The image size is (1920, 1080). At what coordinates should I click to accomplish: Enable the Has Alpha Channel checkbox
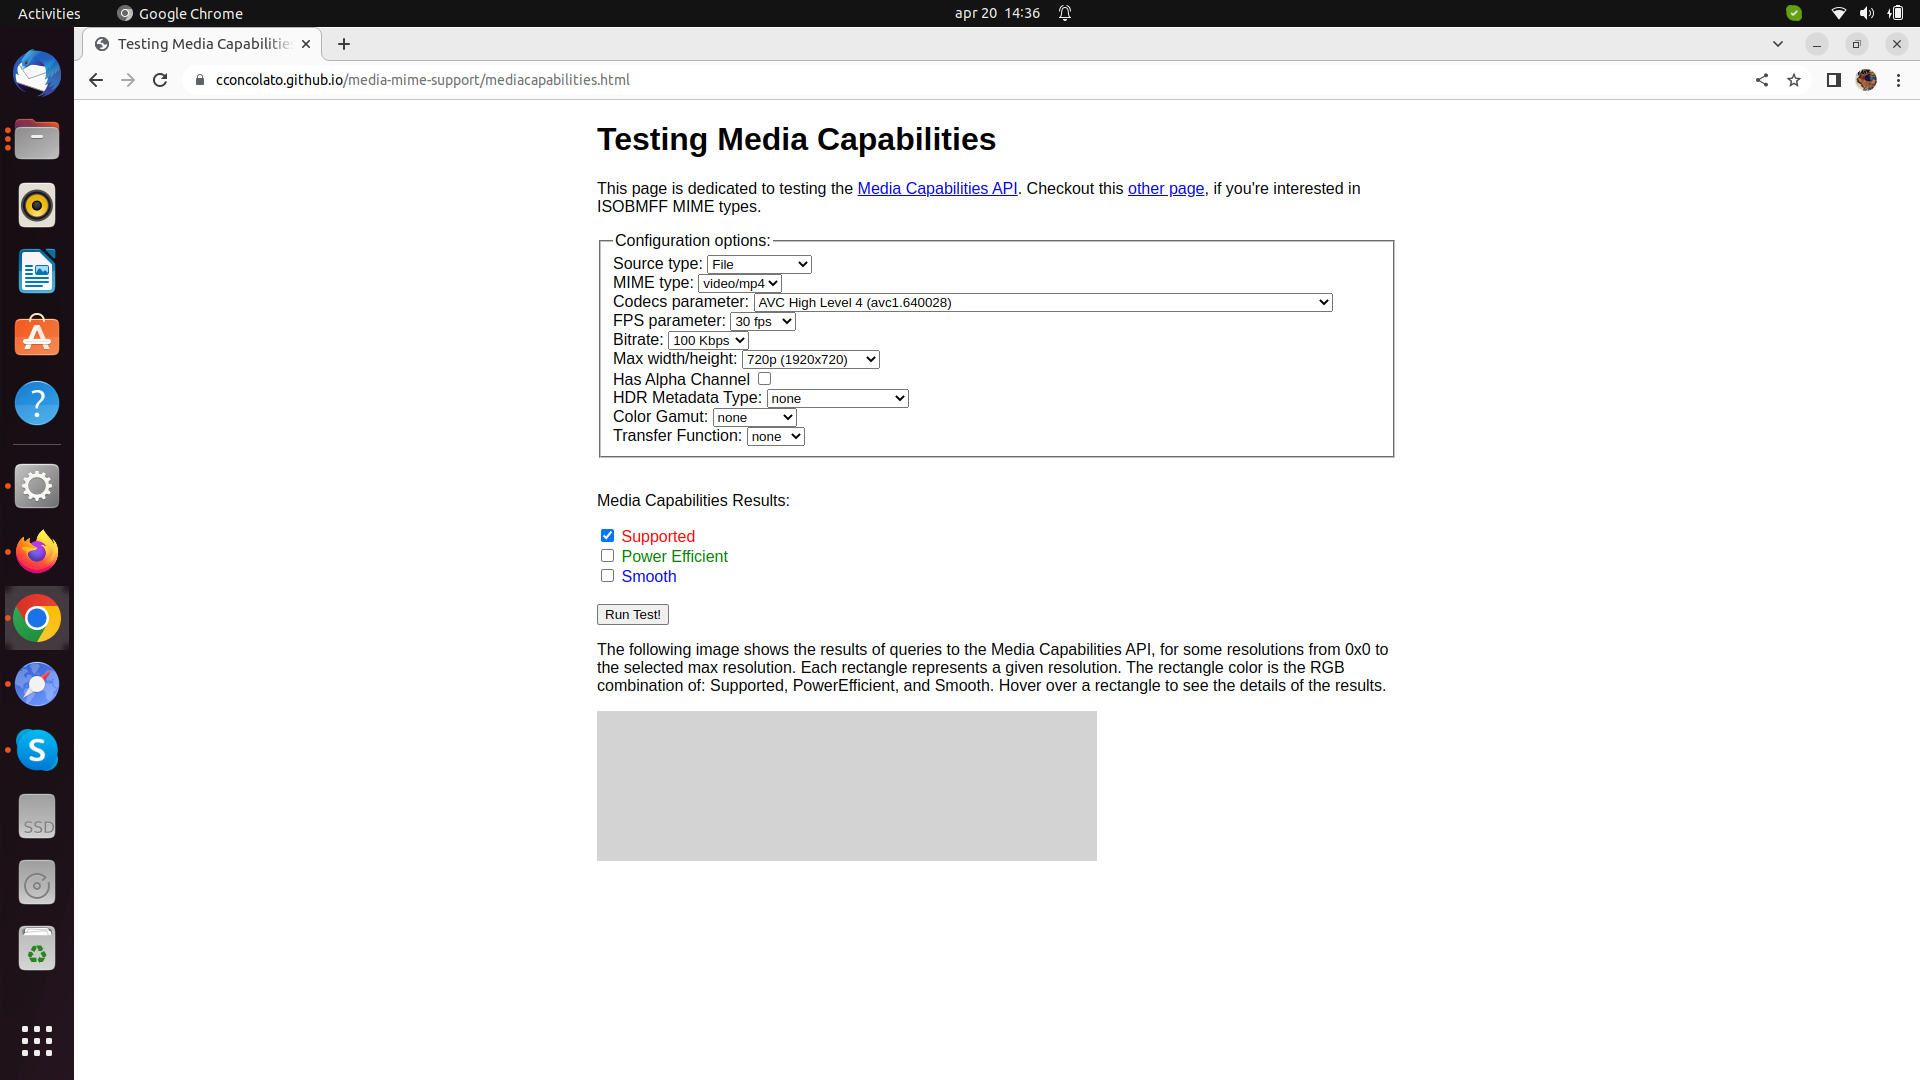(x=764, y=378)
